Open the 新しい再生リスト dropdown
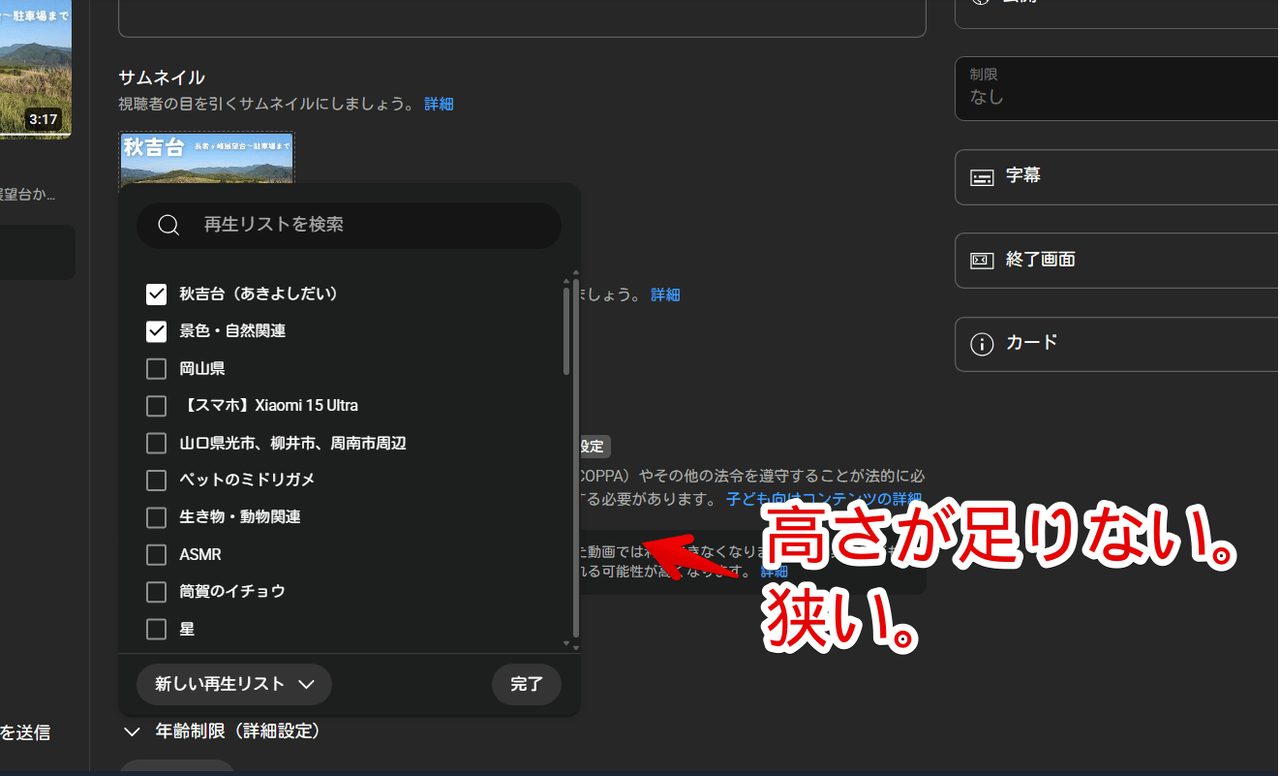 (234, 684)
